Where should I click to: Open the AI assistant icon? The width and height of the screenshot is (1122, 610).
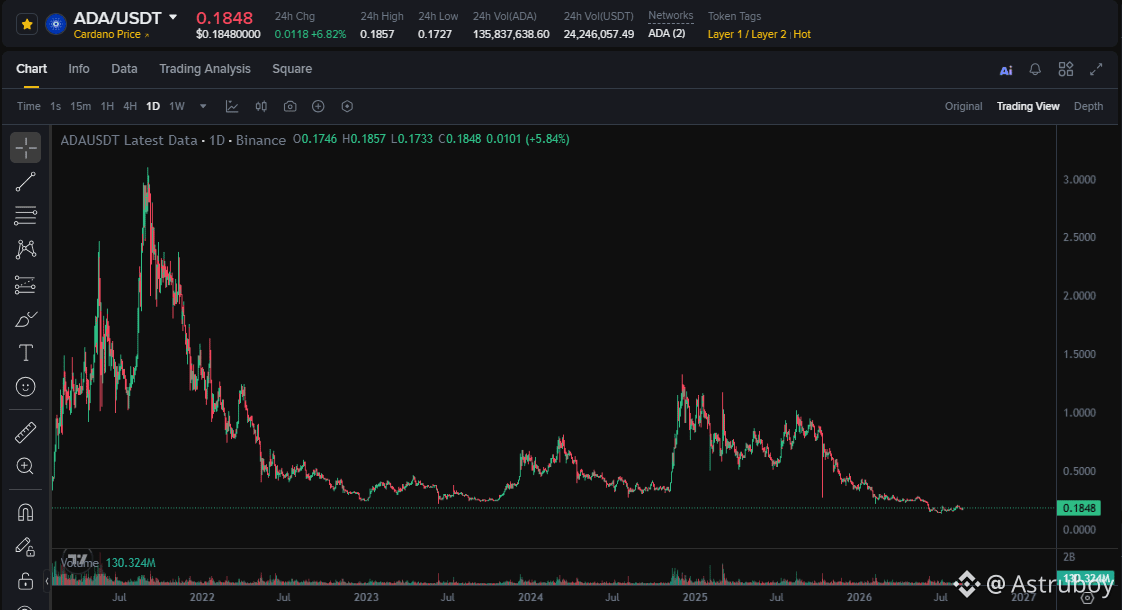pyautogui.click(x=1006, y=70)
